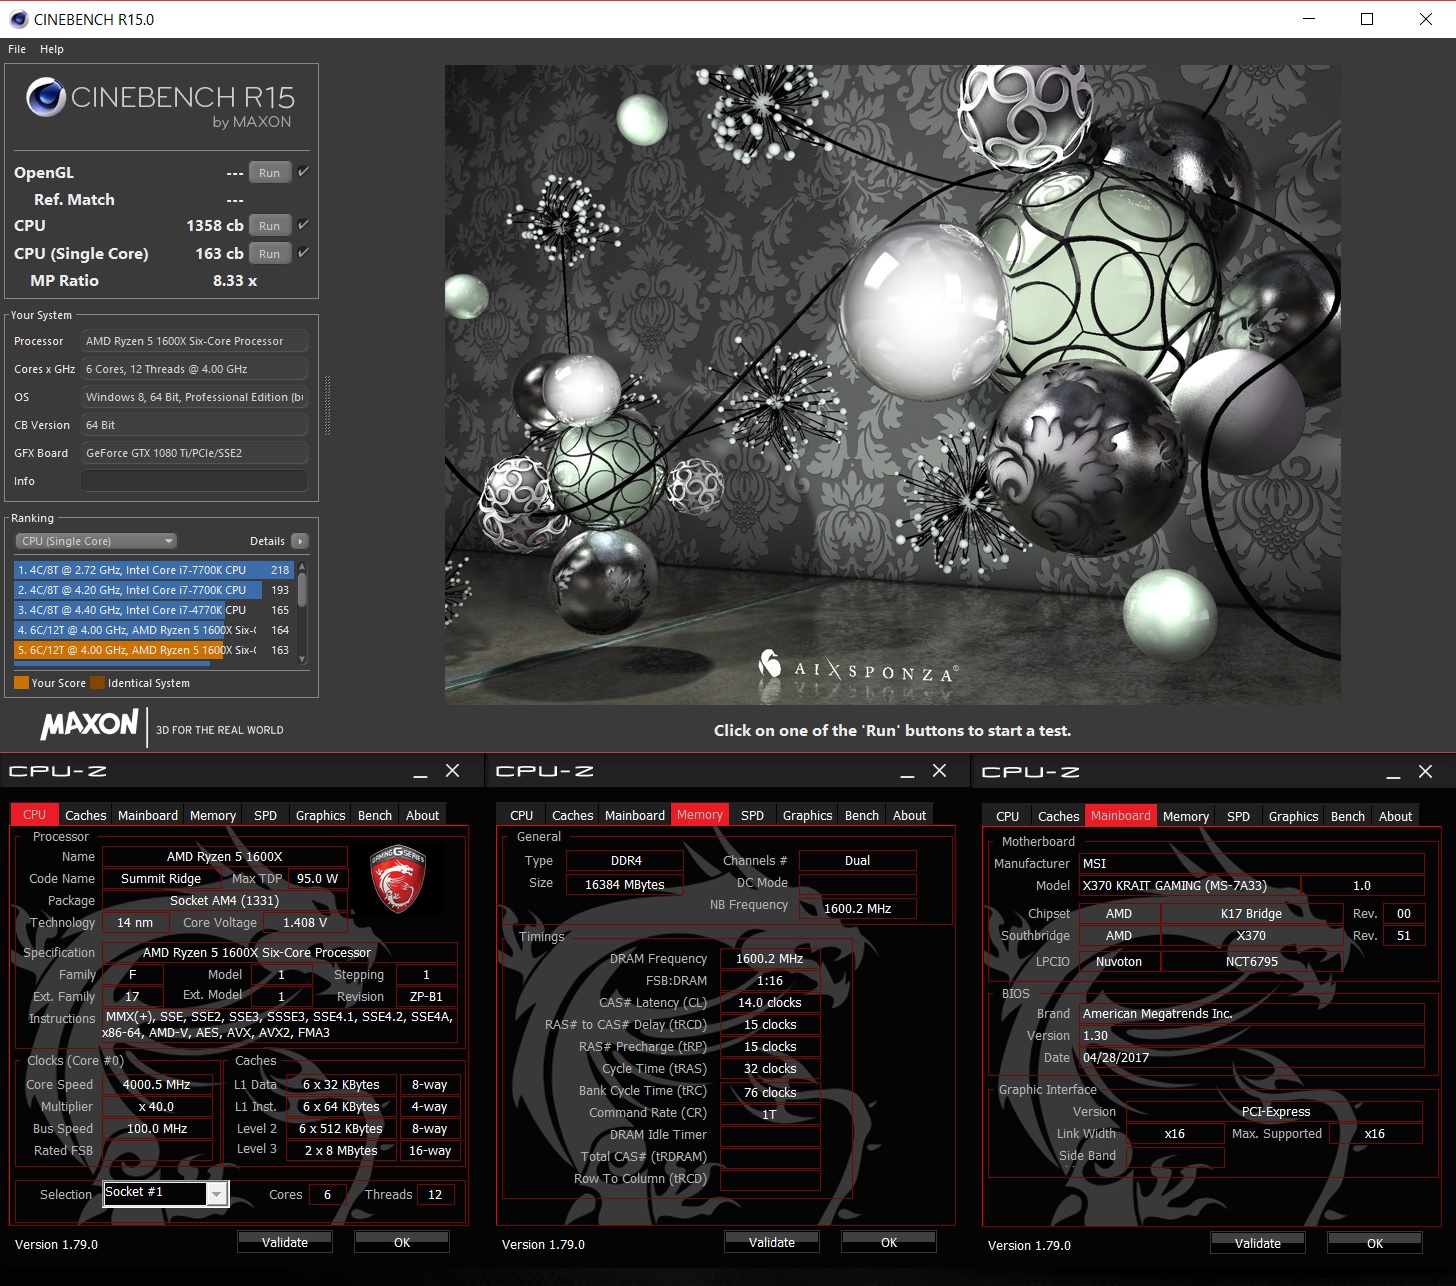Click the orange Your Score color swatch
The height and width of the screenshot is (1286, 1456).
21,683
